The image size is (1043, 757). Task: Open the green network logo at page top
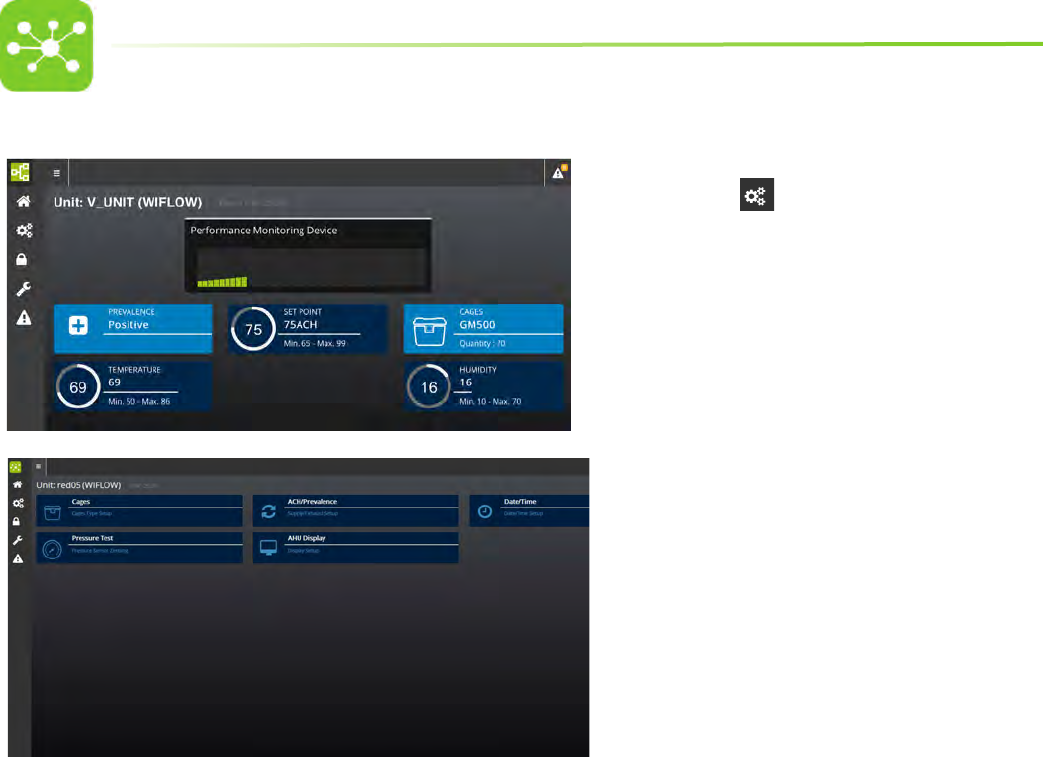[47, 46]
